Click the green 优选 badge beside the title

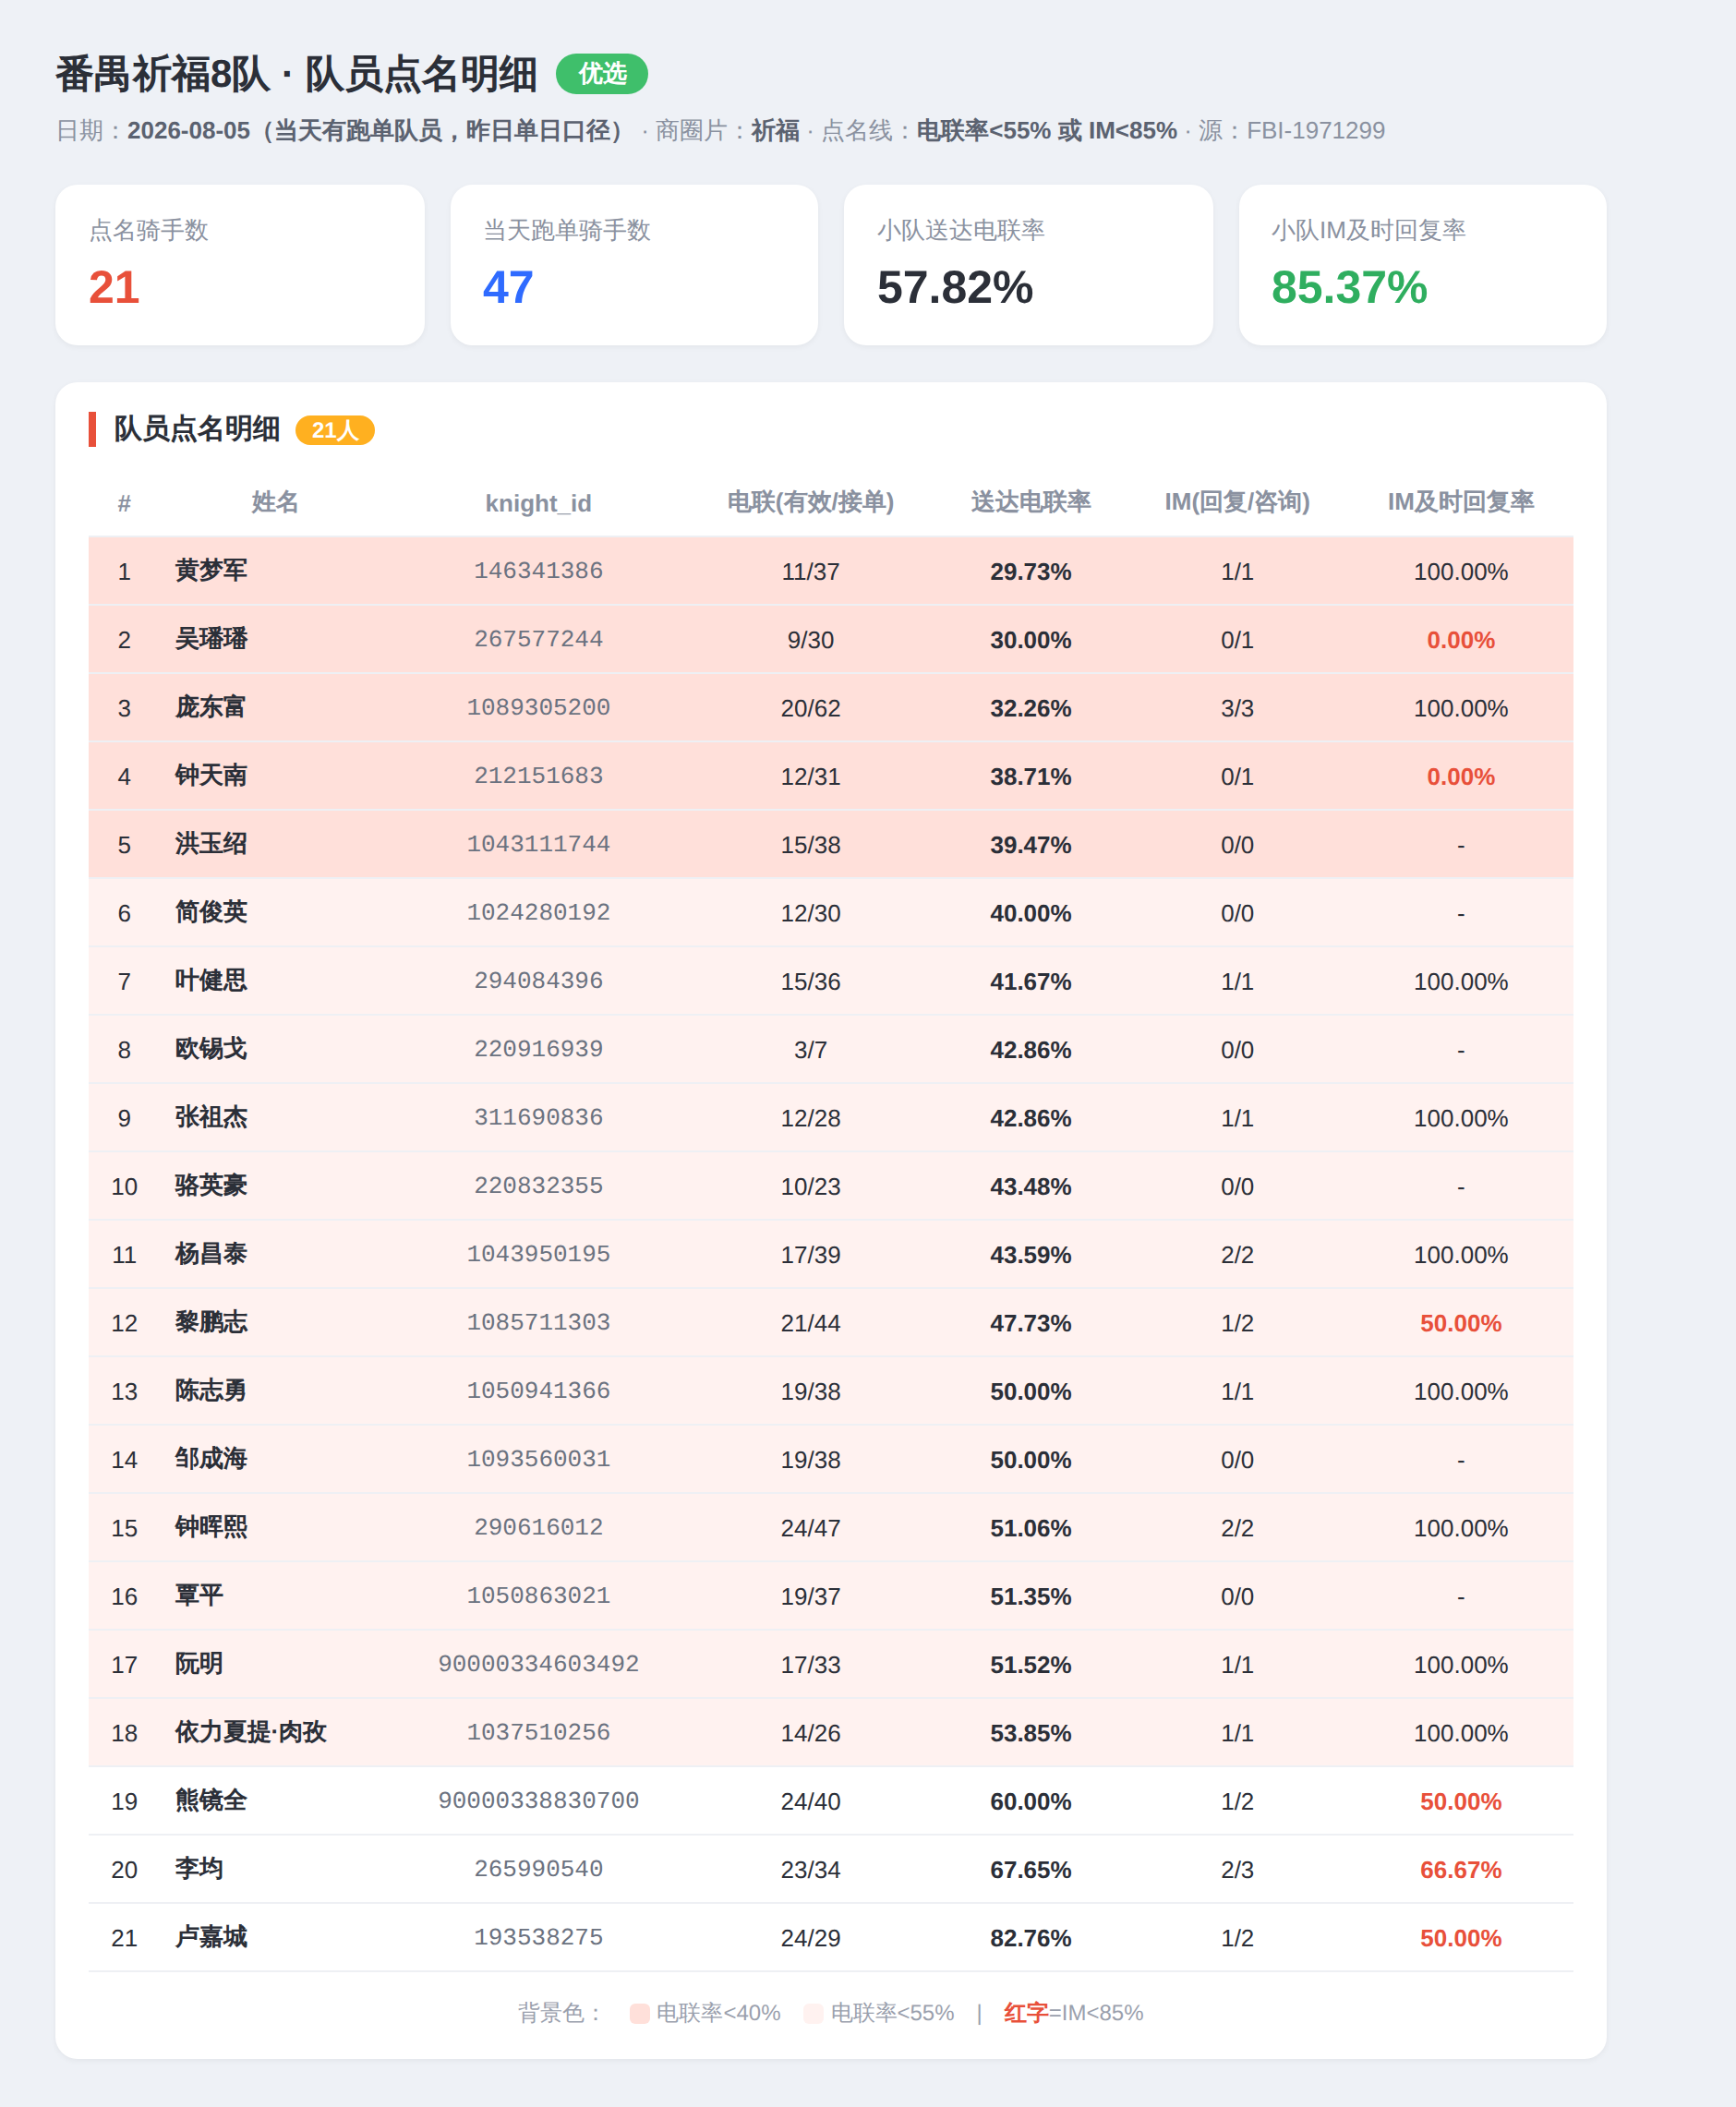point(601,74)
